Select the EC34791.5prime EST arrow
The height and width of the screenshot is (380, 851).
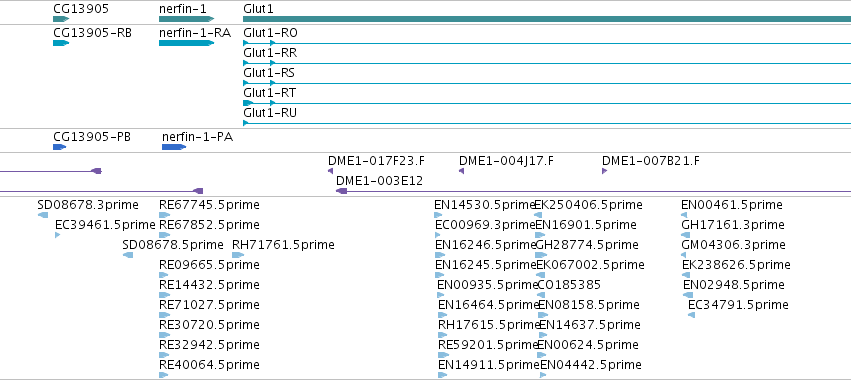691,315
